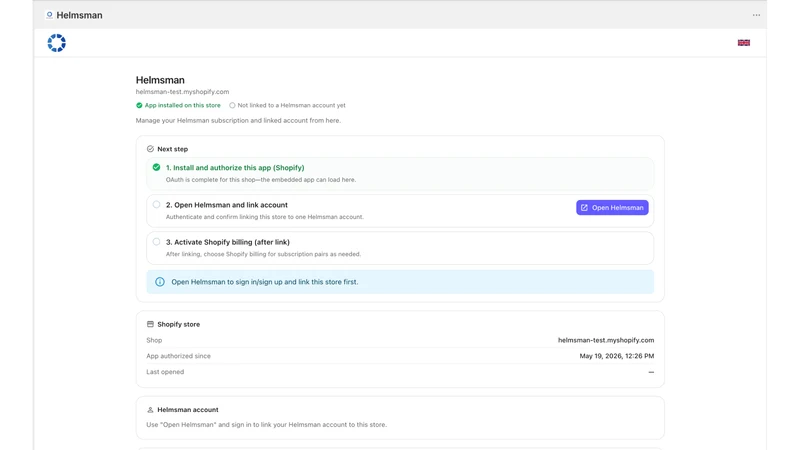800x450 pixels.
Task: Click the 'Helmsman account' section heading
Action: click(x=188, y=410)
